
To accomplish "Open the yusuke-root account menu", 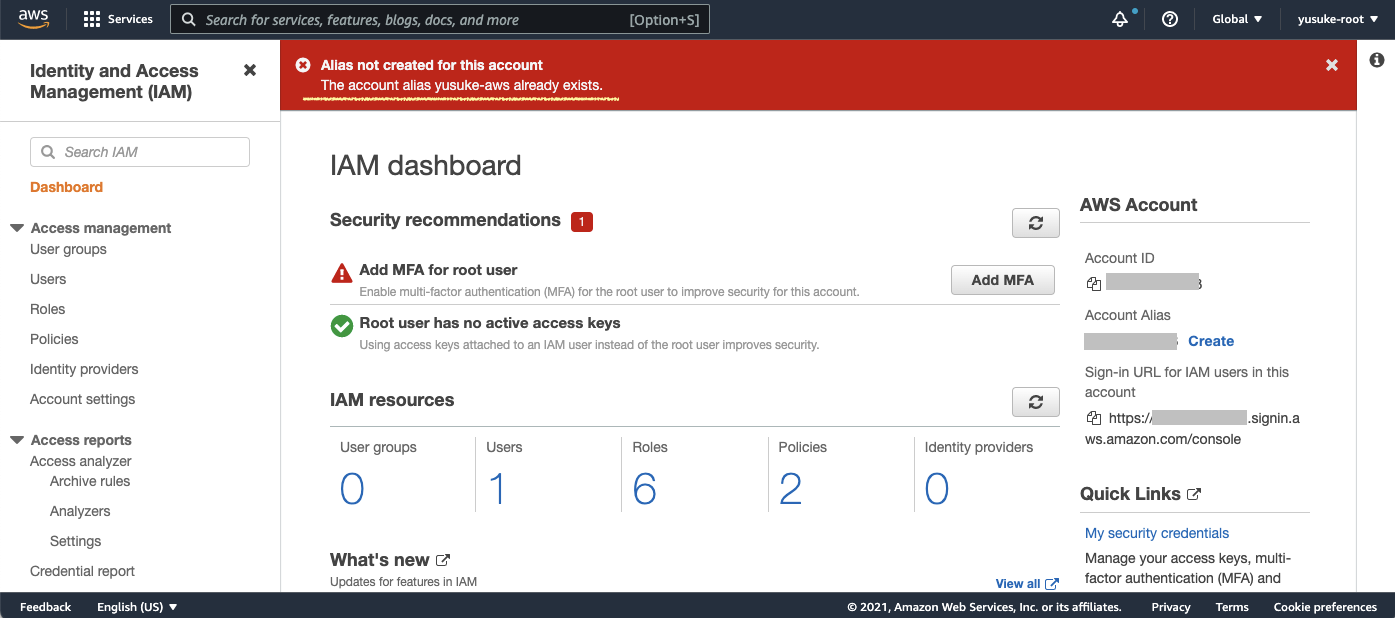I will click(x=1338, y=19).
